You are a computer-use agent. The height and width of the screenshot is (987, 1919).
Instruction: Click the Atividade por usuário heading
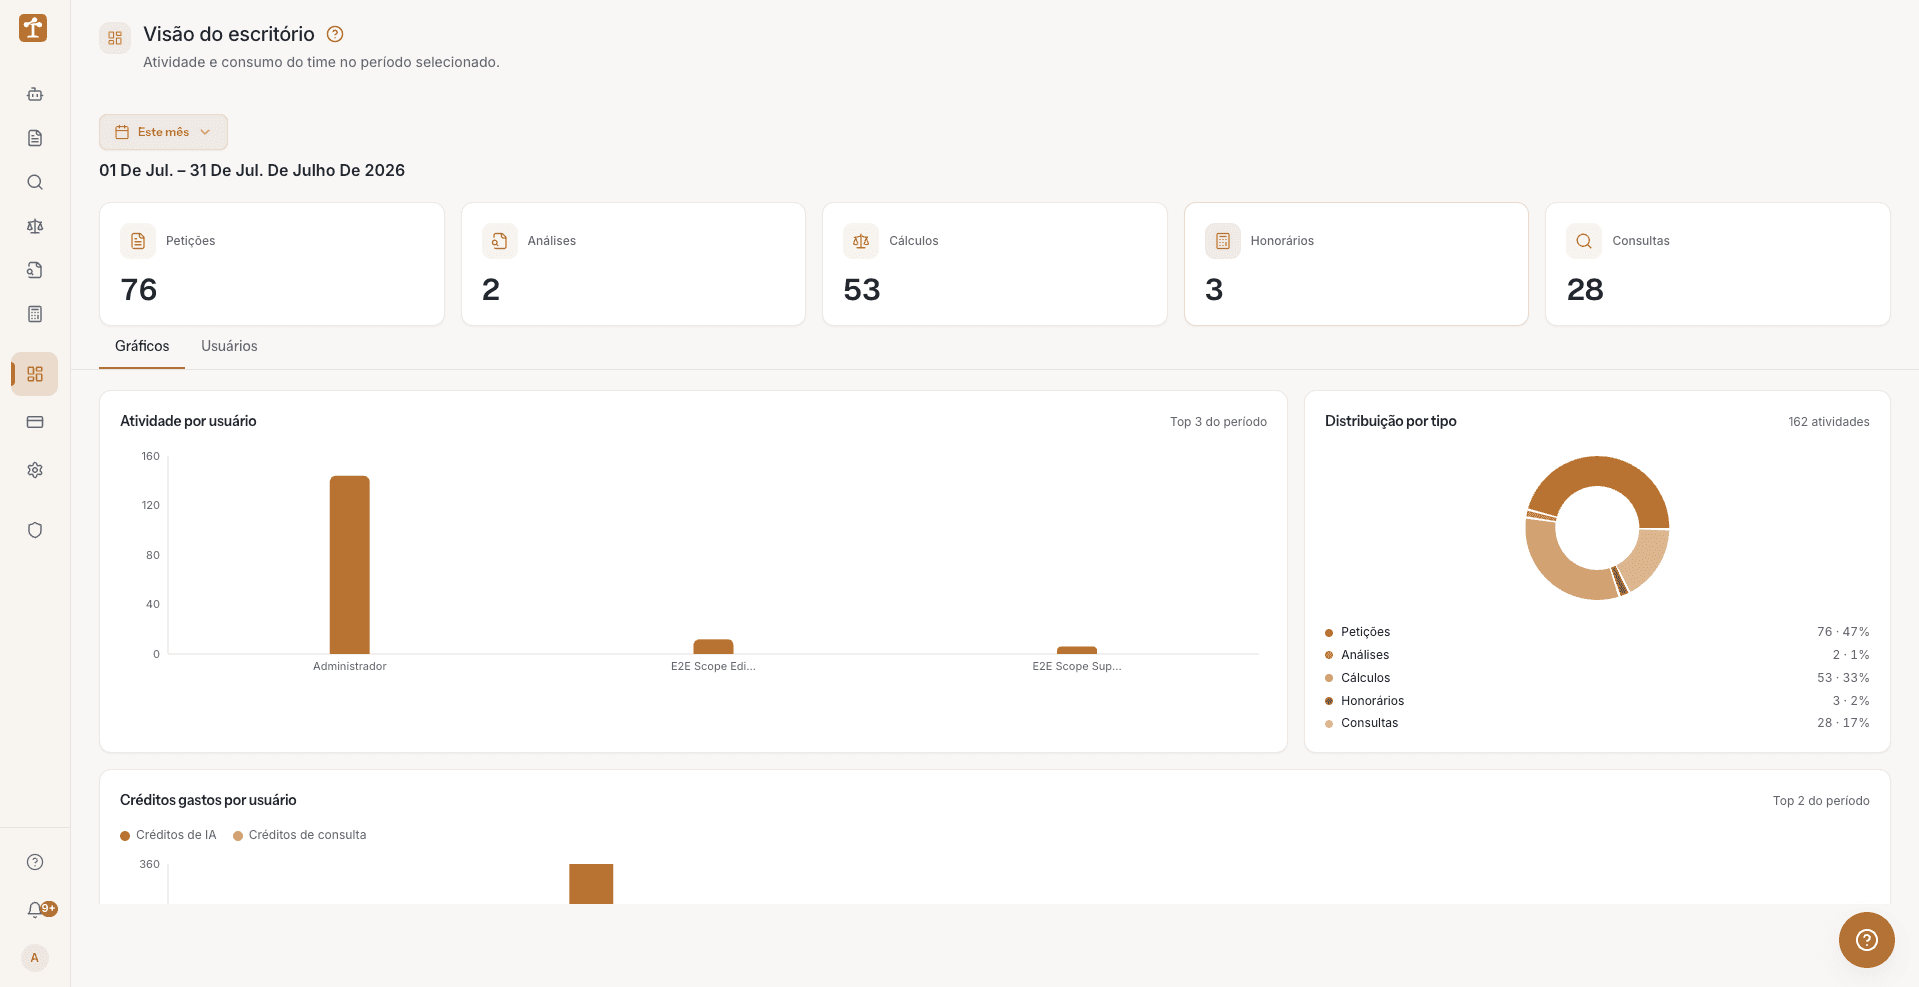click(x=188, y=421)
